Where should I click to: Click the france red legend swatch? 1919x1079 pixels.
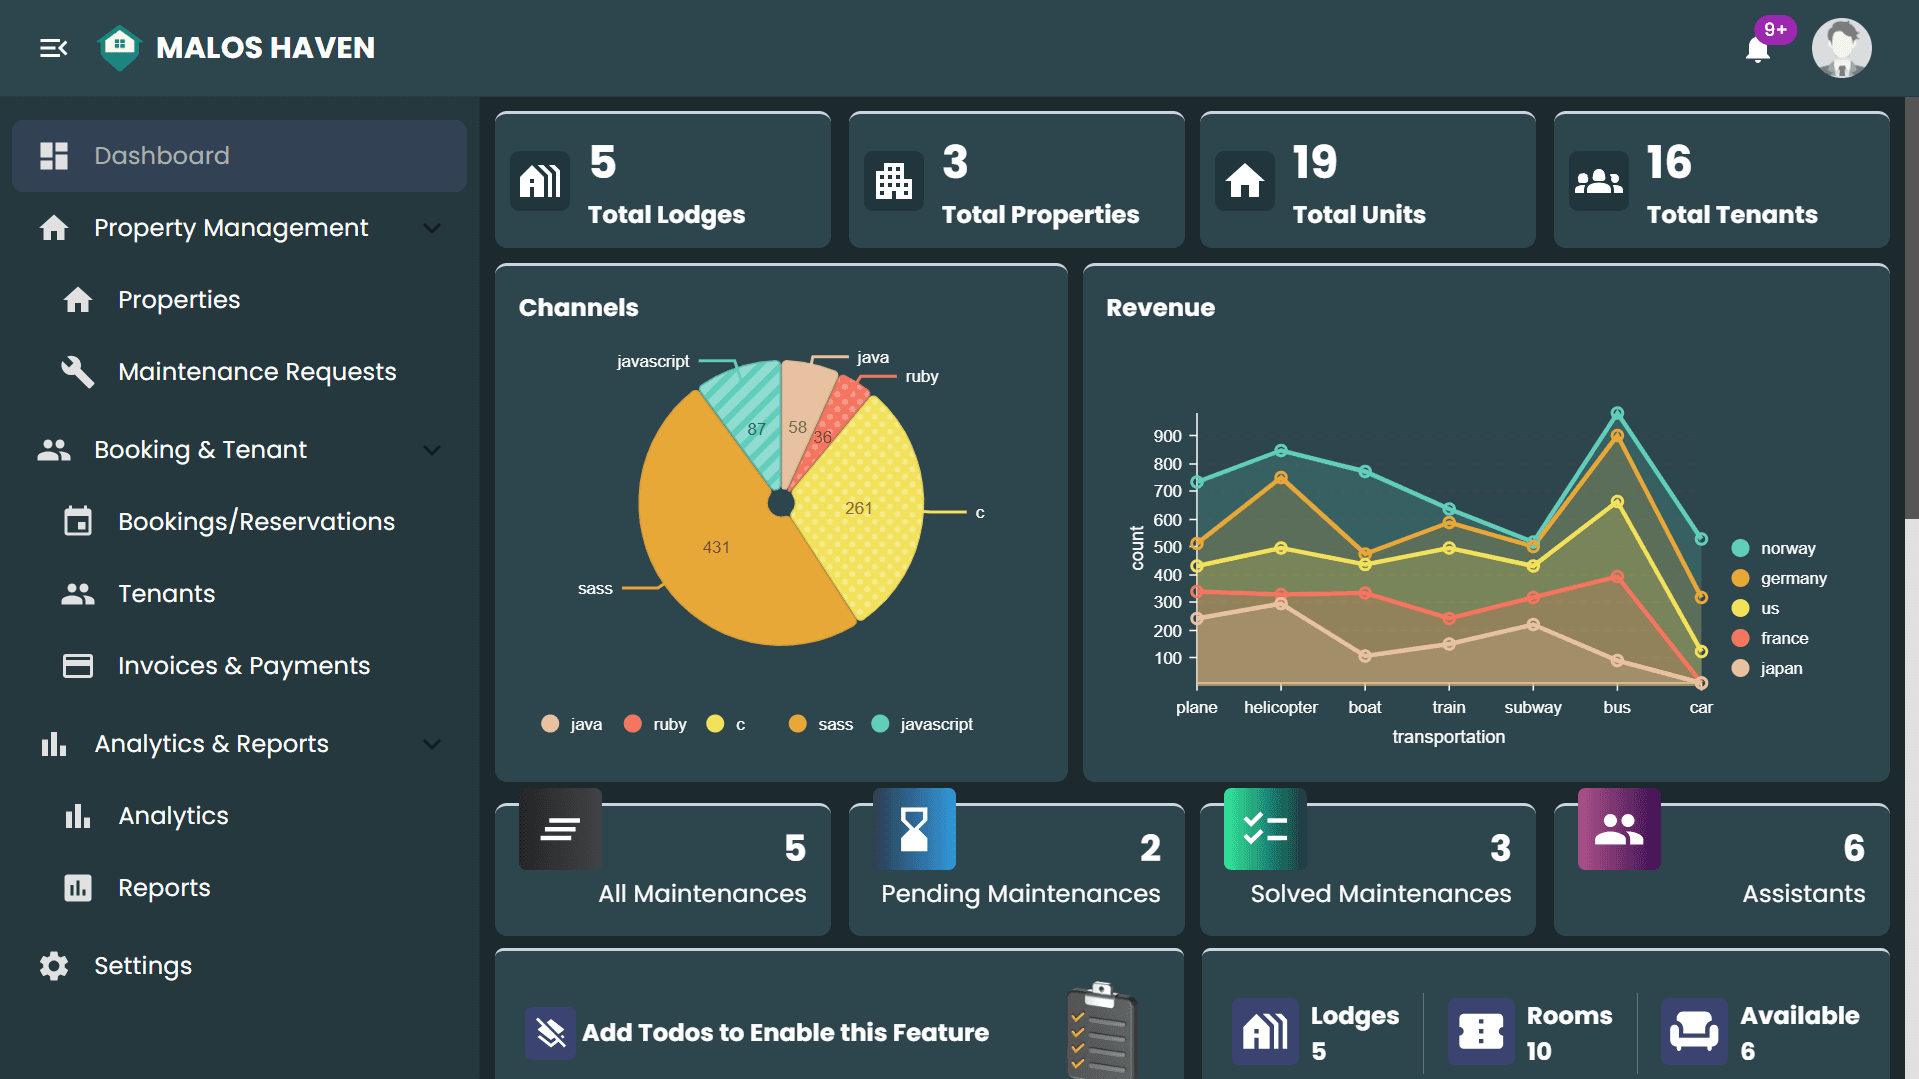(1740, 638)
